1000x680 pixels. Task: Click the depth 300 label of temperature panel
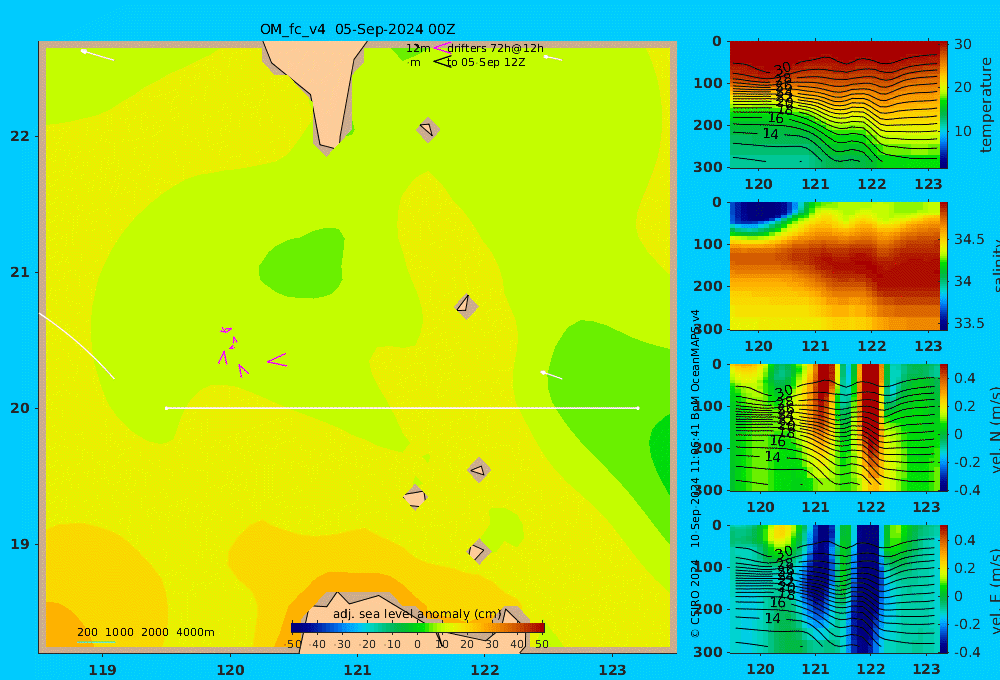[708, 167]
